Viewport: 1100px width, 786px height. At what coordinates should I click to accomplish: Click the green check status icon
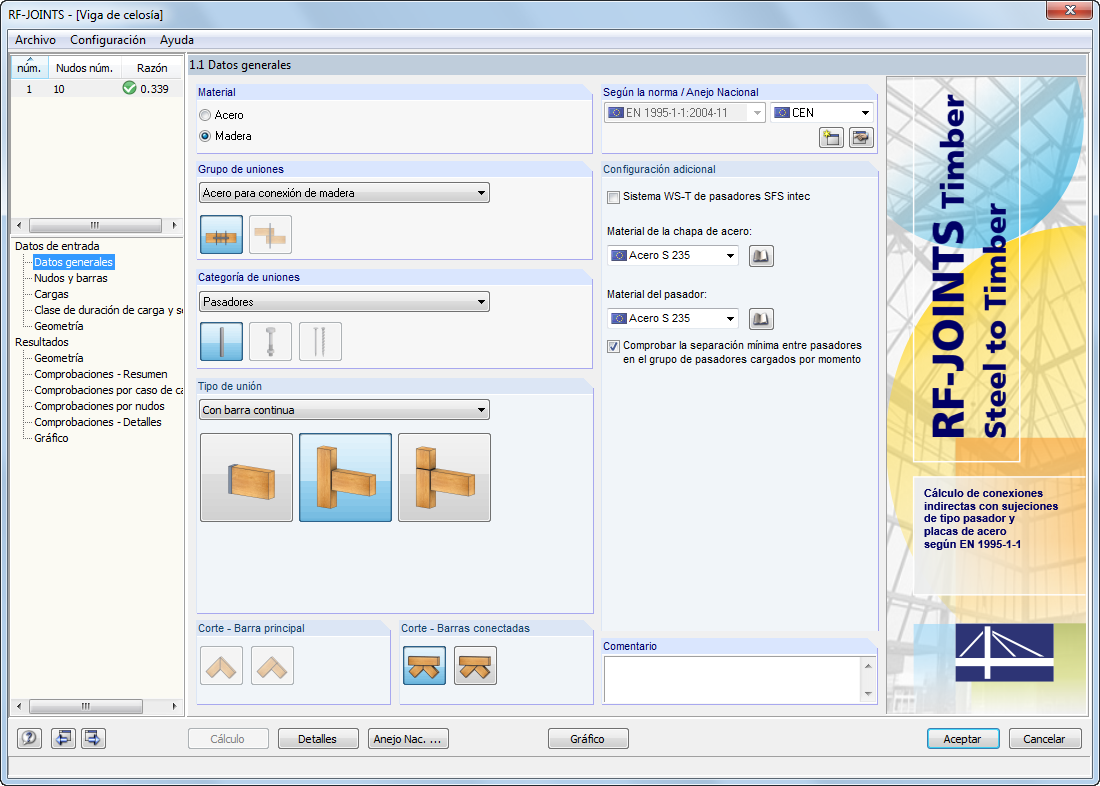click(129, 88)
